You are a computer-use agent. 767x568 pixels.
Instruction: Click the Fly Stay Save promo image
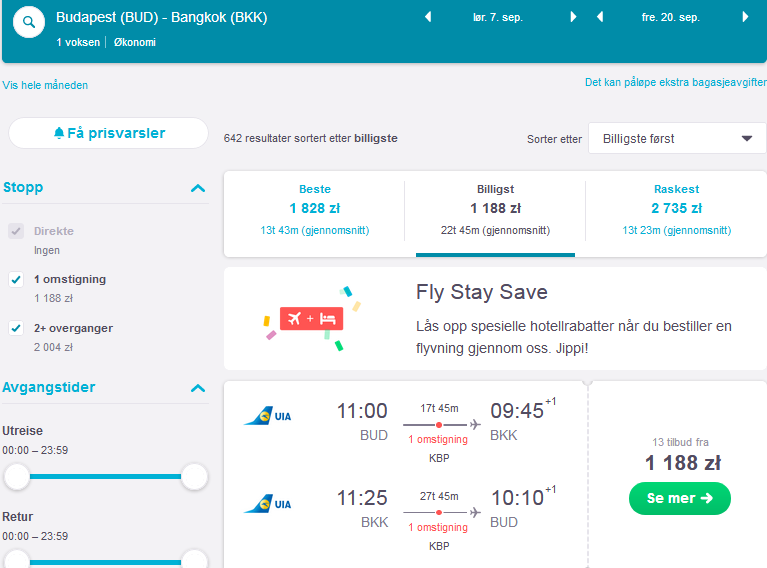coord(312,319)
